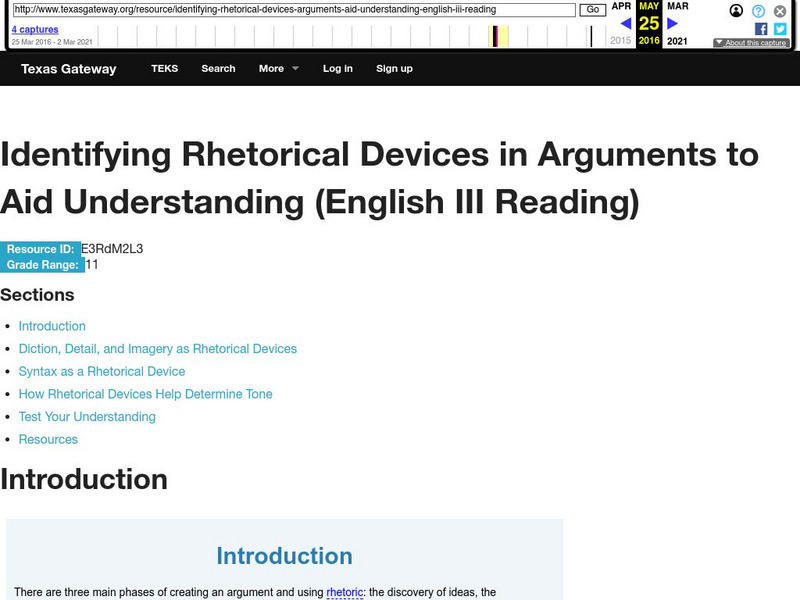This screenshot has height=600, width=800.
Task: Close the Wayback Machine toolbar
Action: click(x=780, y=11)
